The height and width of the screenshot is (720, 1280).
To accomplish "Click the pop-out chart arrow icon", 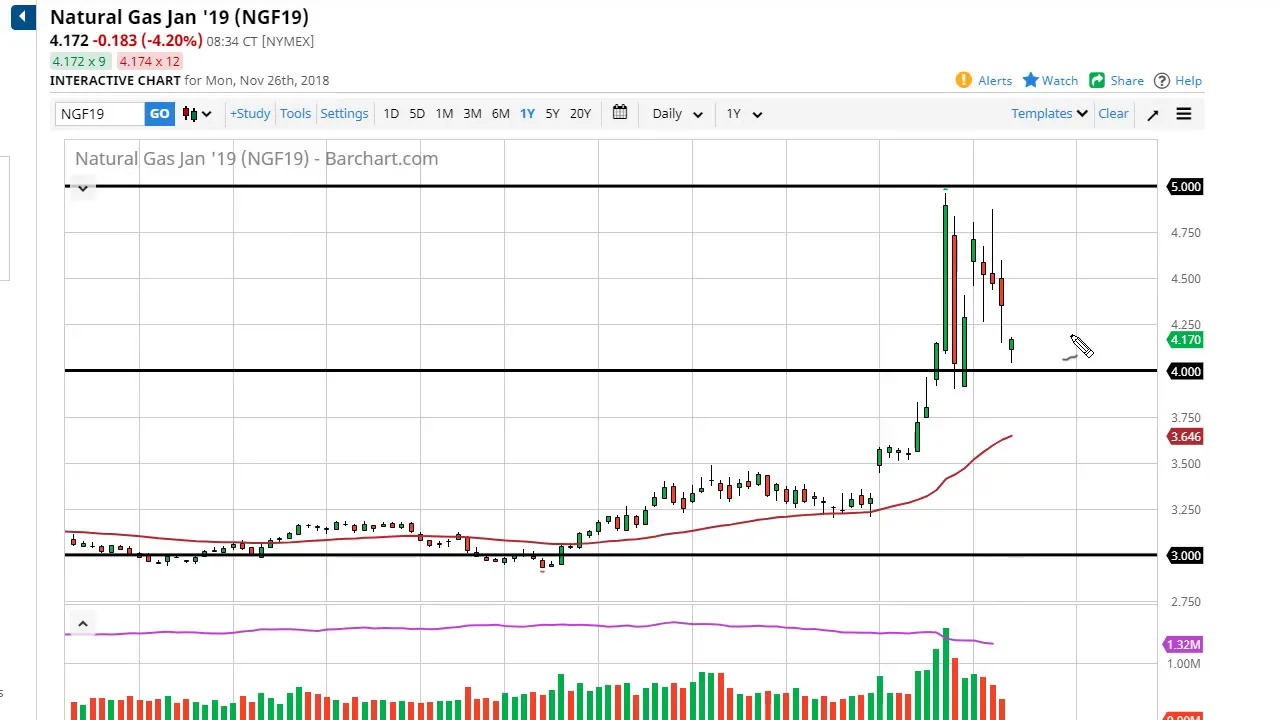I will coord(1152,114).
